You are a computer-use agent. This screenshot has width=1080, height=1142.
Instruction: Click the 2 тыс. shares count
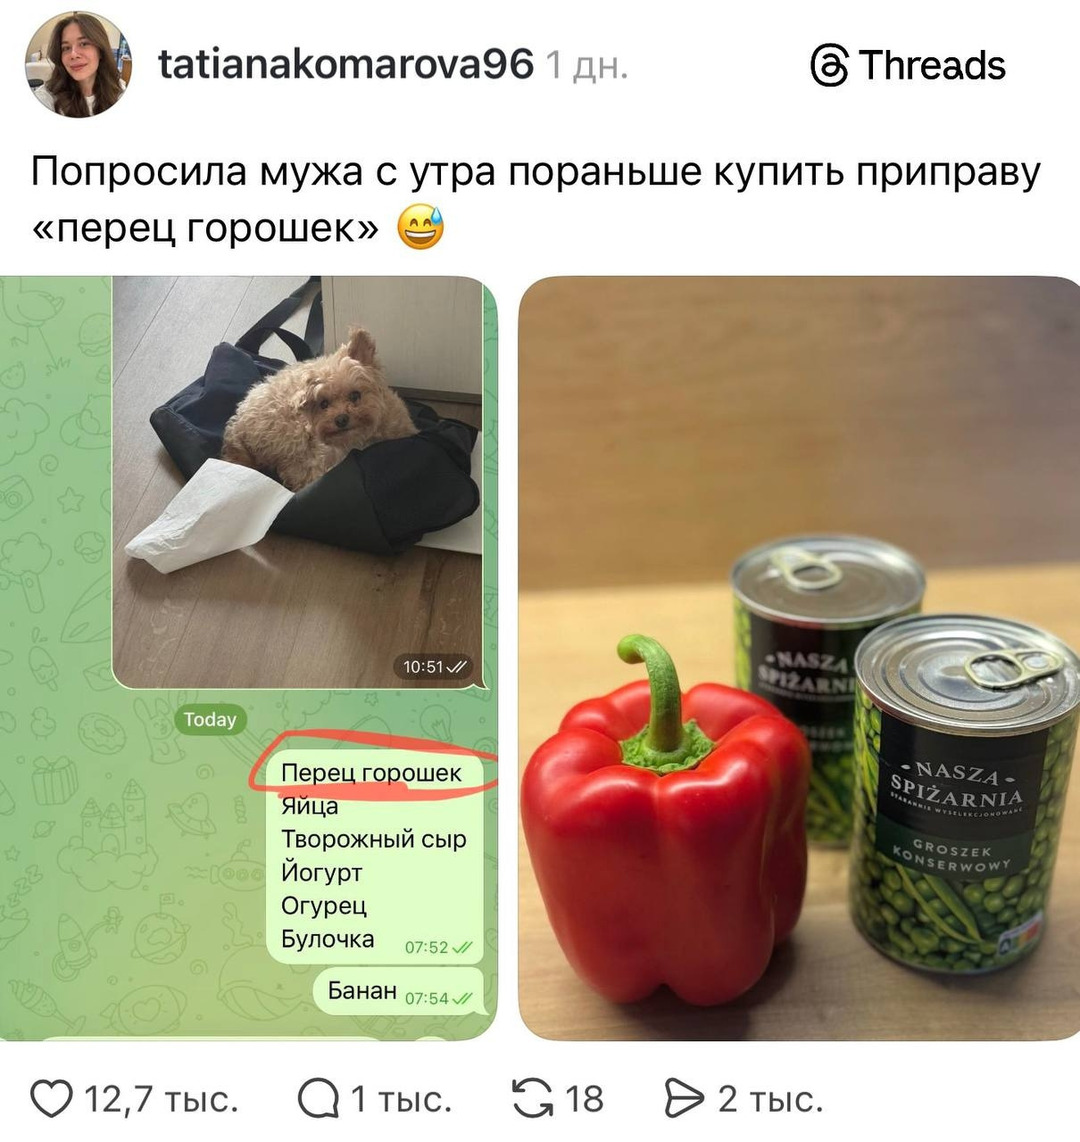coord(770,1099)
